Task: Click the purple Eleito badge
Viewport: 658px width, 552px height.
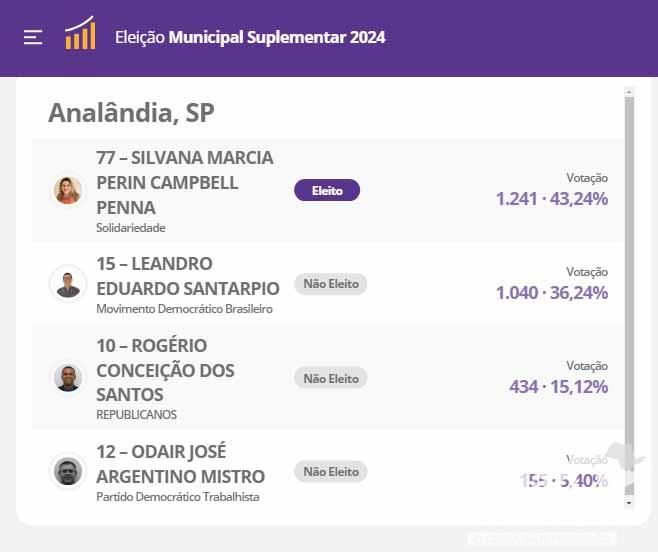Action: click(x=326, y=190)
